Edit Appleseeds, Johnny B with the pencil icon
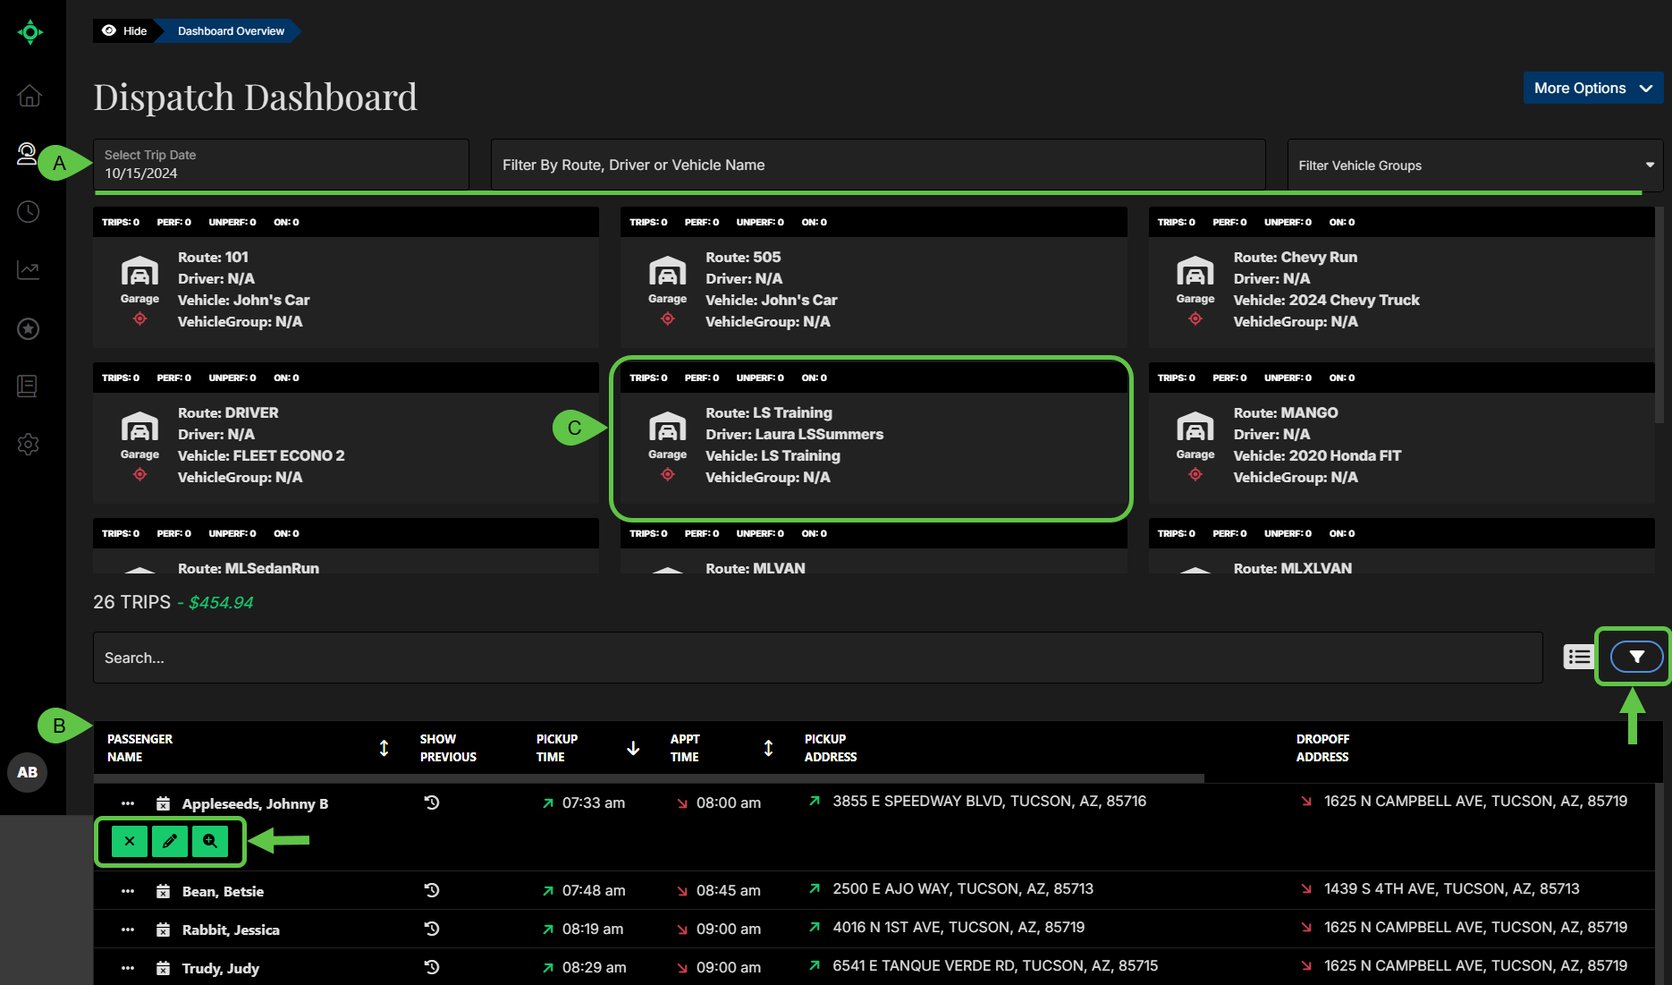This screenshot has width=1672, height=985. click(x=168, y=841)
